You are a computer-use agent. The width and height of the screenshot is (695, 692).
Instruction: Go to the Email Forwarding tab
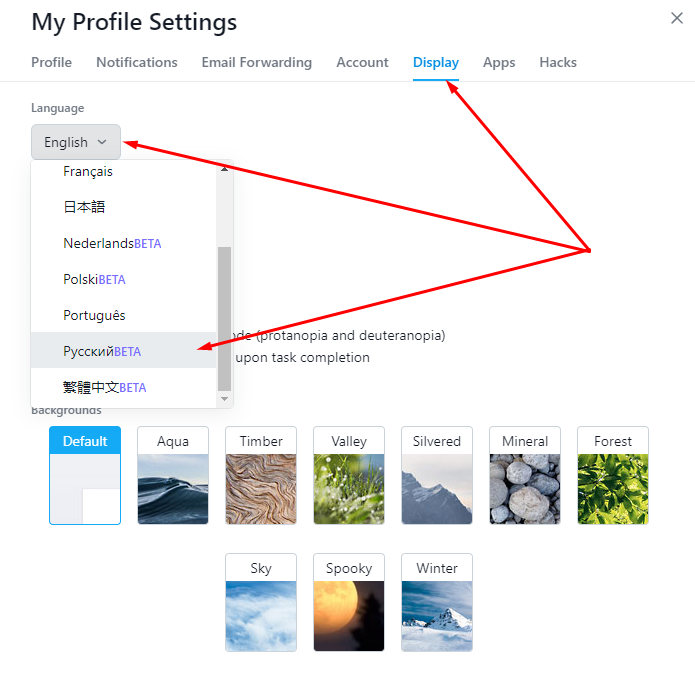pos(257,63)
